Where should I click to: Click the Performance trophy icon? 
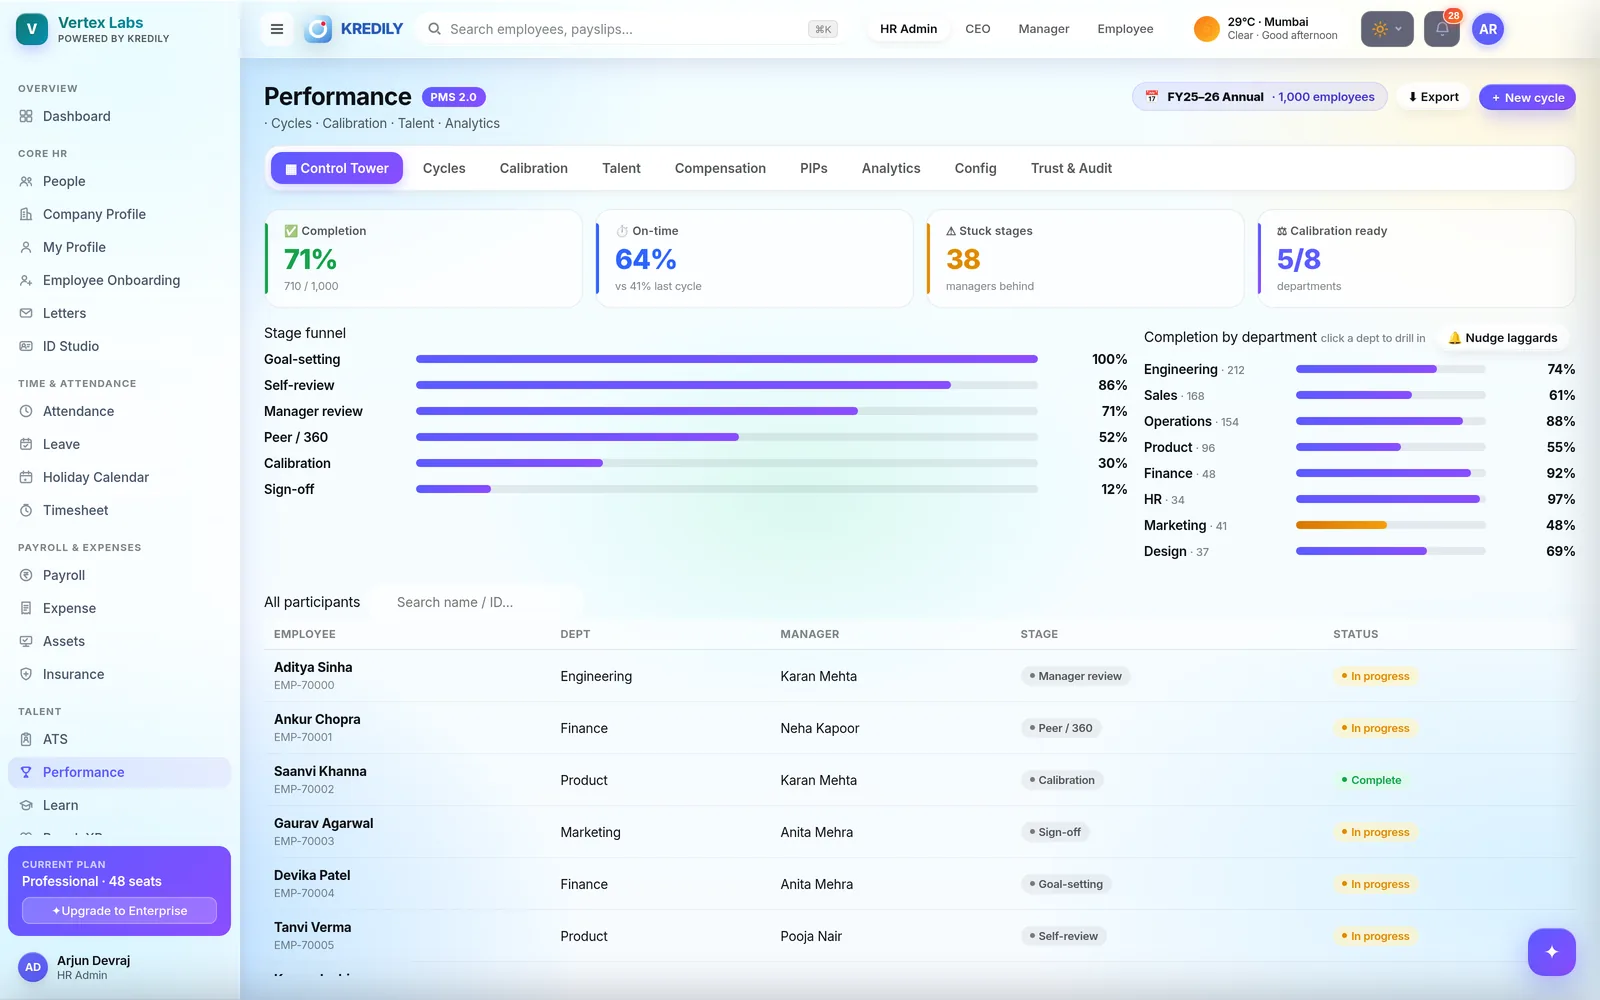[x=26, y=772]
